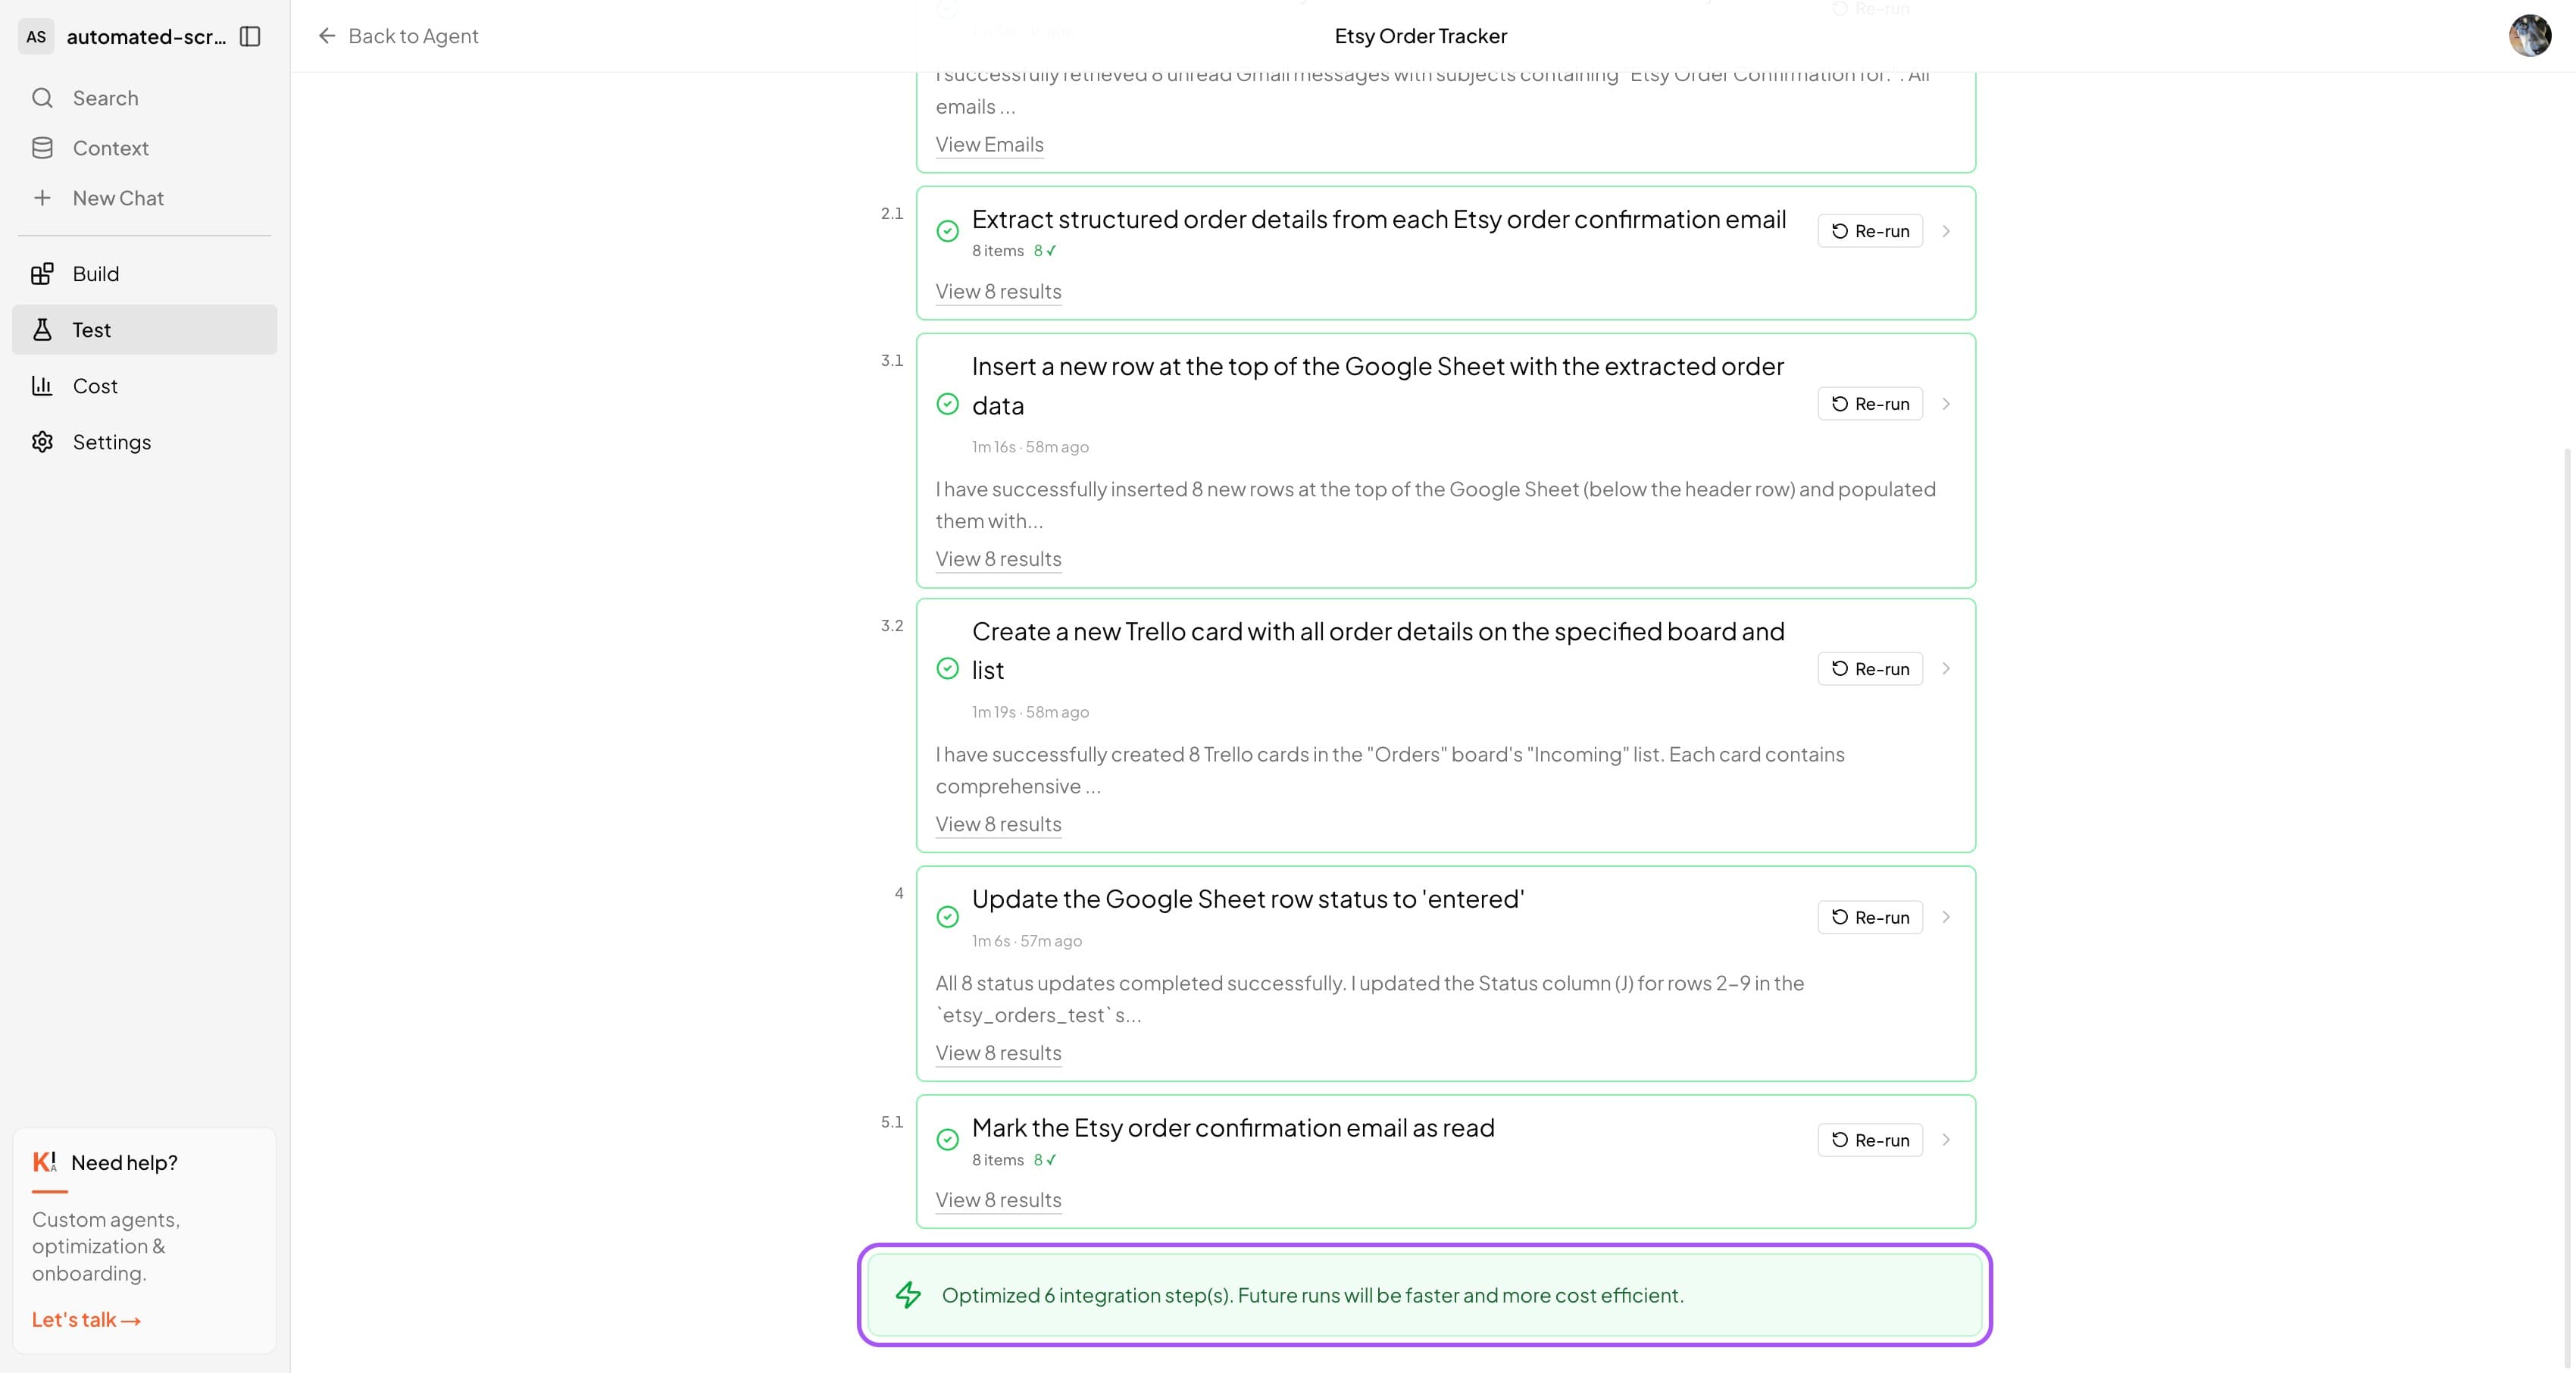The height and width of the screenshot is (1373, 2576).
Task: Open the Cost section
Action: [95, 386]
